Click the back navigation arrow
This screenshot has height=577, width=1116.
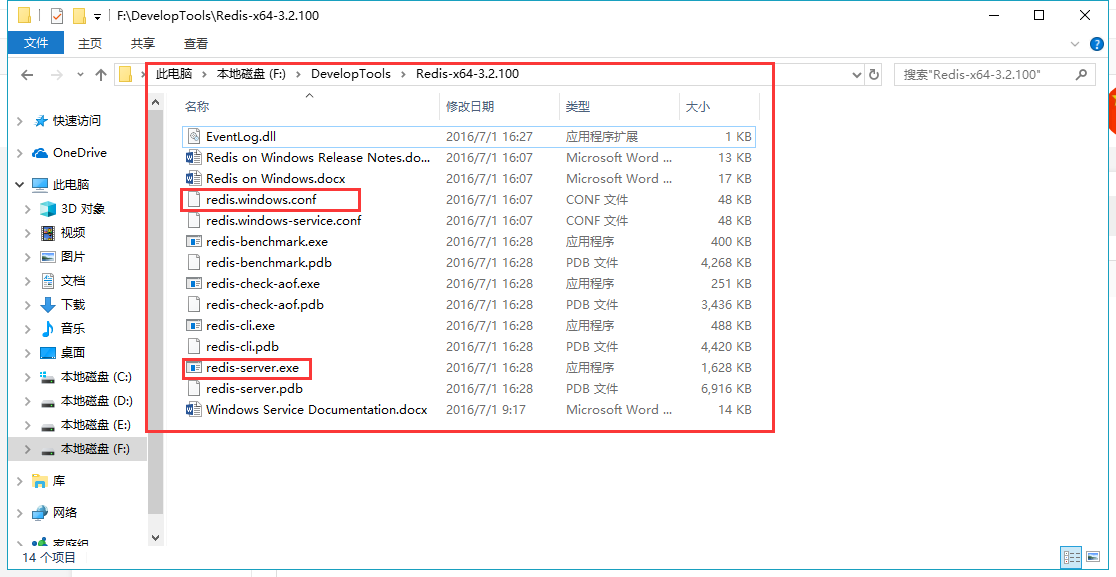point(27,74)
